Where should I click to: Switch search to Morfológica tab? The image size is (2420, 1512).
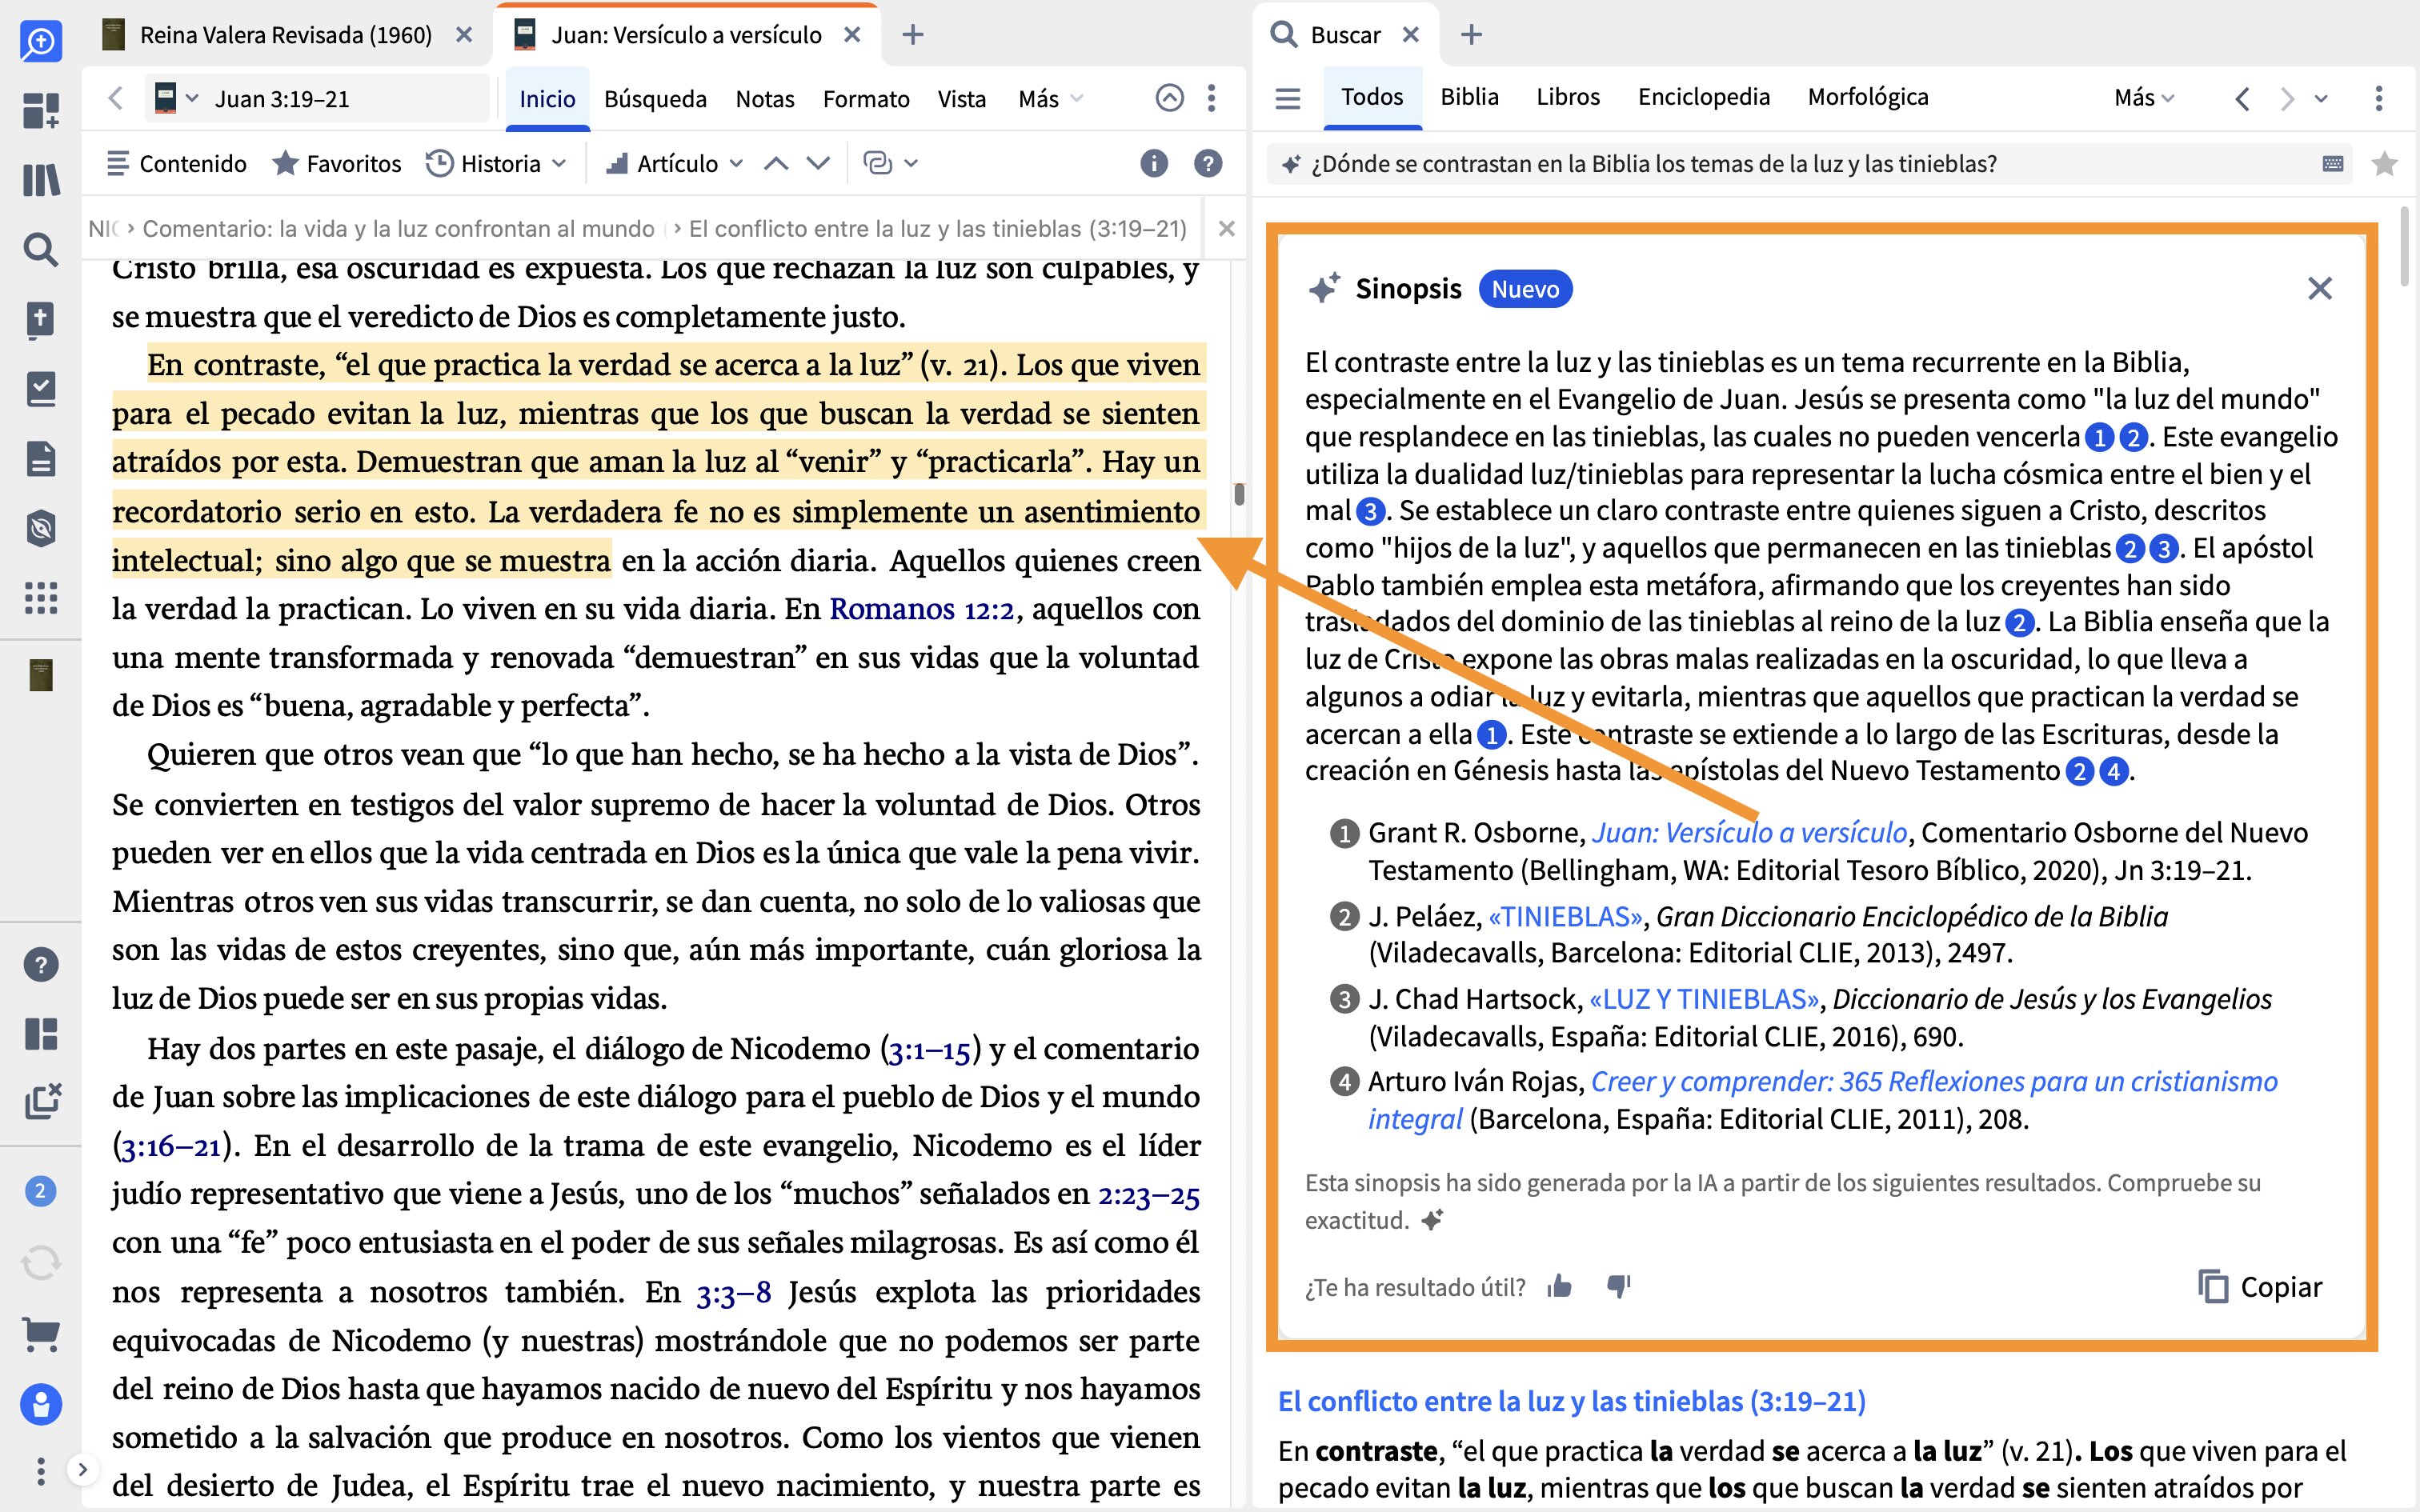coord(1868,96)
